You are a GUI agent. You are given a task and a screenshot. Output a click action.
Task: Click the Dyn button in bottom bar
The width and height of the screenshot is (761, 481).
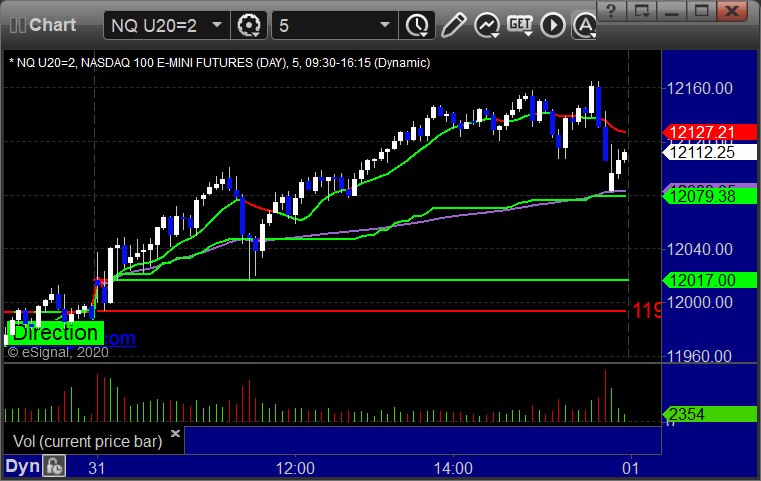22,466
